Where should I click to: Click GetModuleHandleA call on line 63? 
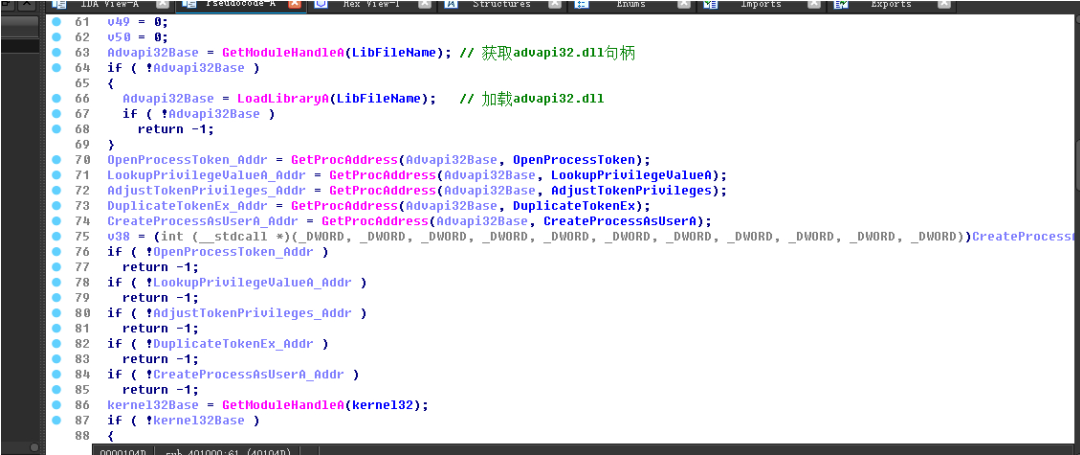tap(283, 52)
